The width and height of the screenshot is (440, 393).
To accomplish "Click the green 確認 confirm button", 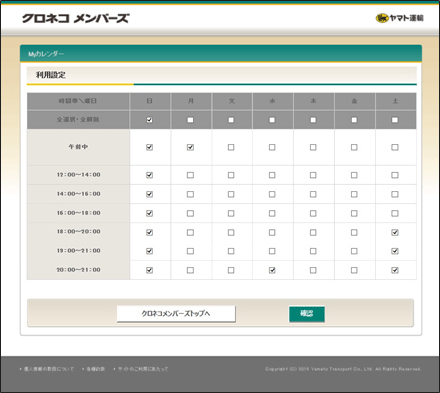I will pyautogui.click(x=307, y=314).
